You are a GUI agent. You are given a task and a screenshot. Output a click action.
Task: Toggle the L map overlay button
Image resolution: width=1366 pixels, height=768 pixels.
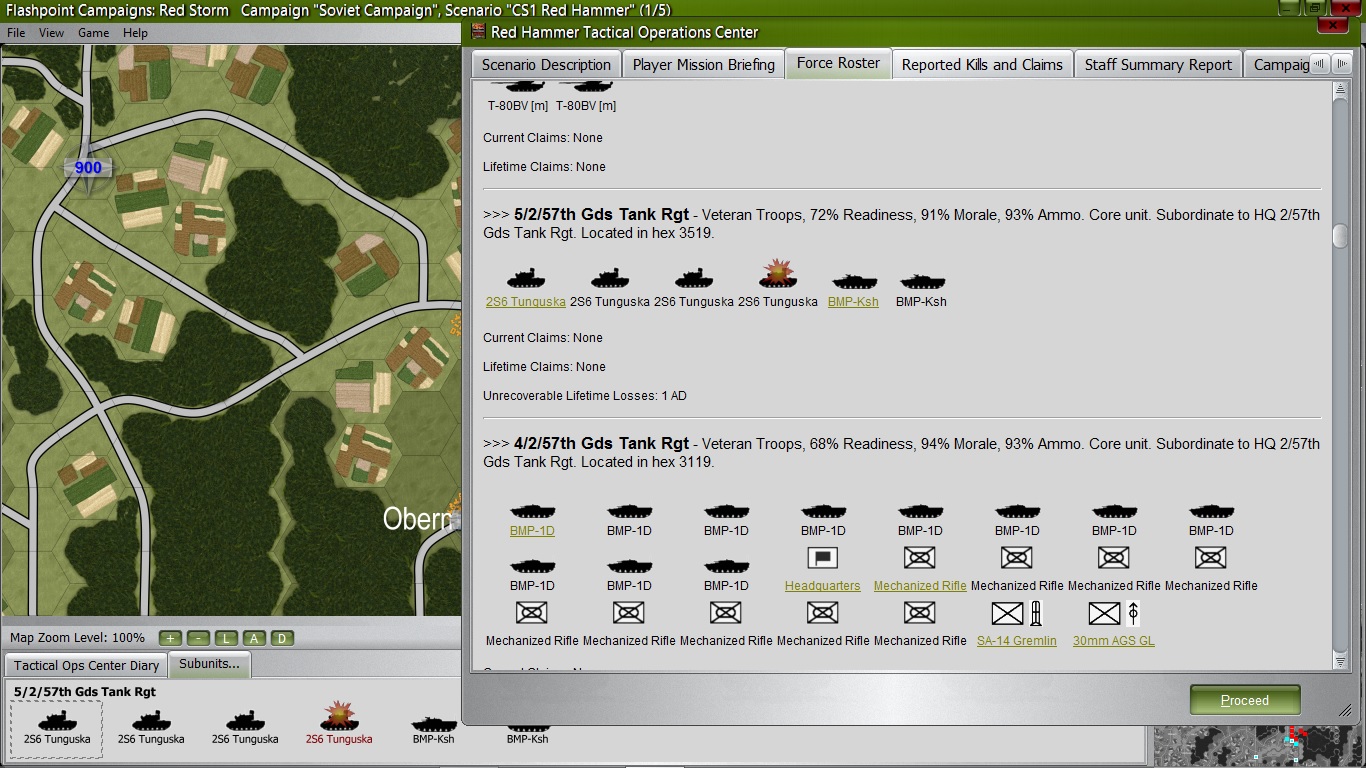[226, 638]
